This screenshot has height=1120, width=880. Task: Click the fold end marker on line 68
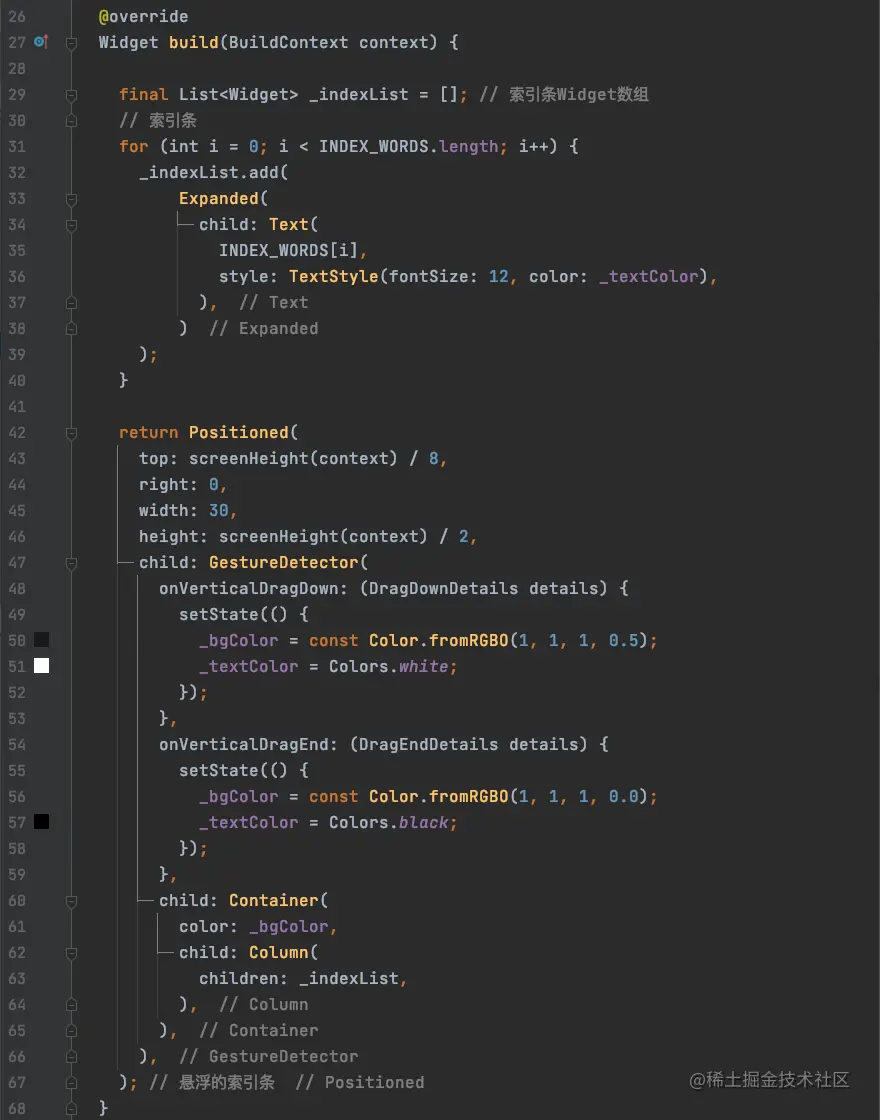pos(71,1108)
